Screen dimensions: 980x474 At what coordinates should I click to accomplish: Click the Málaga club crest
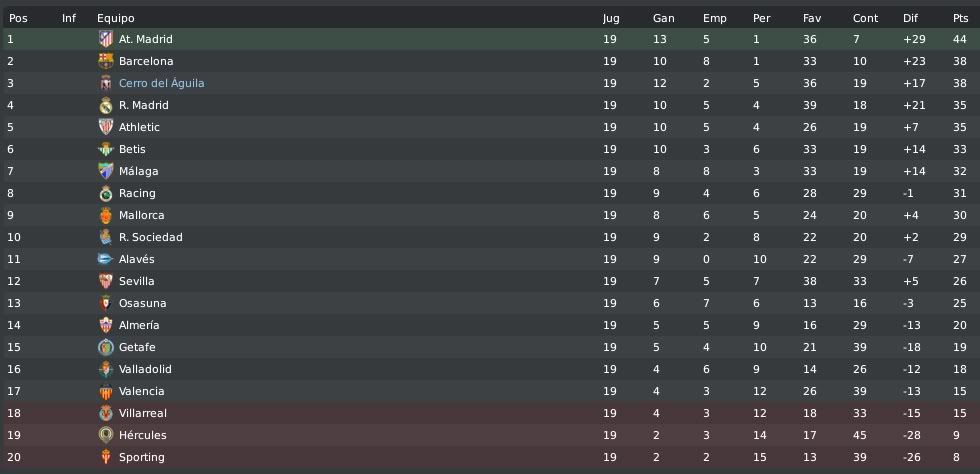(x=106, y=171)
